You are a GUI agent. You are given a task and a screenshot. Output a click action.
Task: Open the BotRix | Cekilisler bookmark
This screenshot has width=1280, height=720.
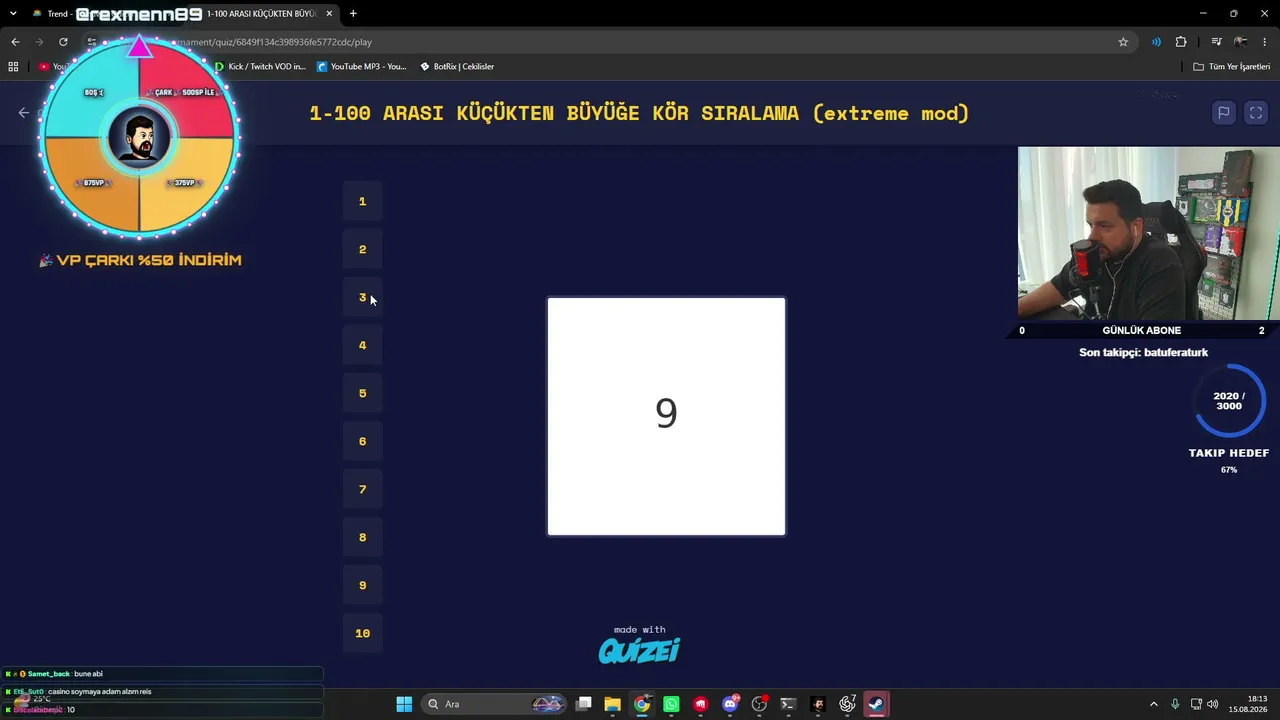pos(457,67)
